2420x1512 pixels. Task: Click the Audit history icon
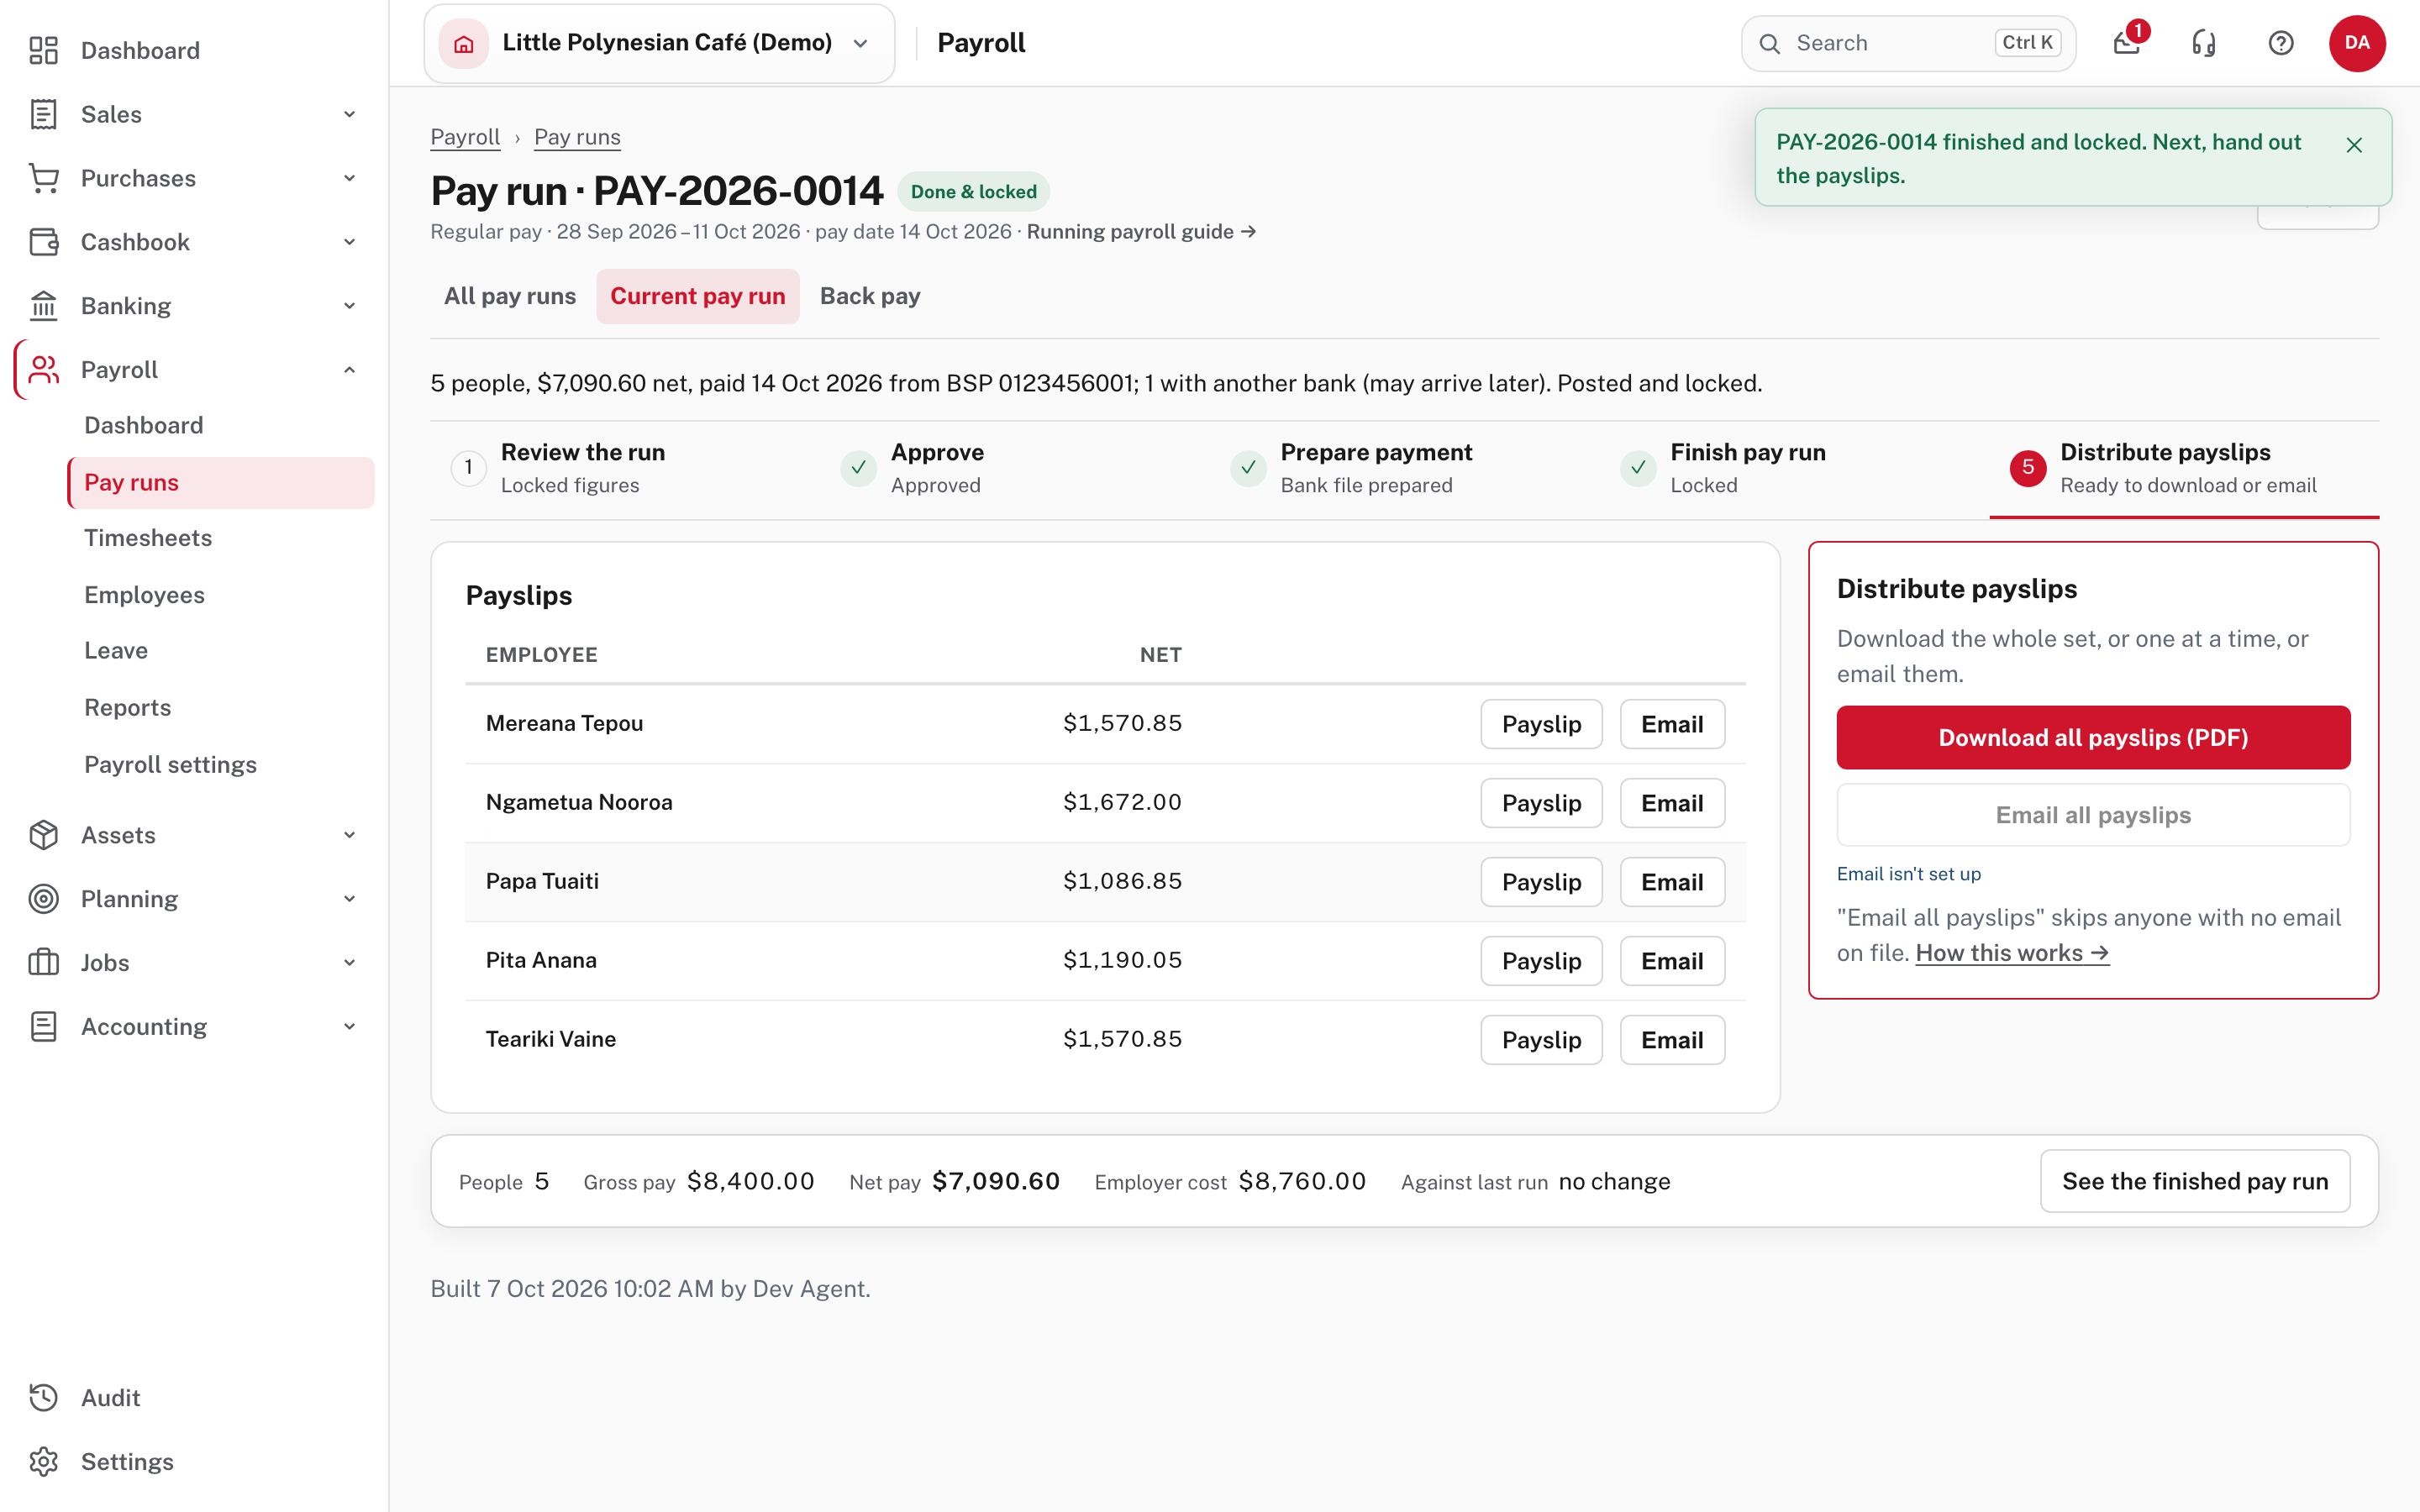(43, 1398)
